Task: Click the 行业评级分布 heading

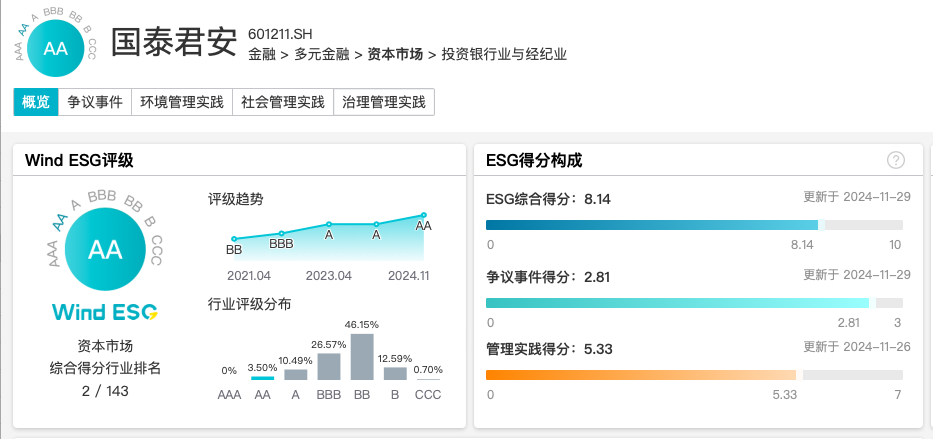Action: click(x=249, y=305)
